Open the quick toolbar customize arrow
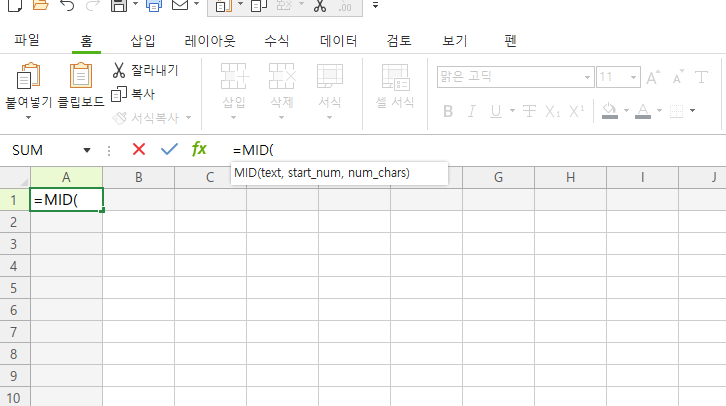726x406 pixels. coord(376,6)
